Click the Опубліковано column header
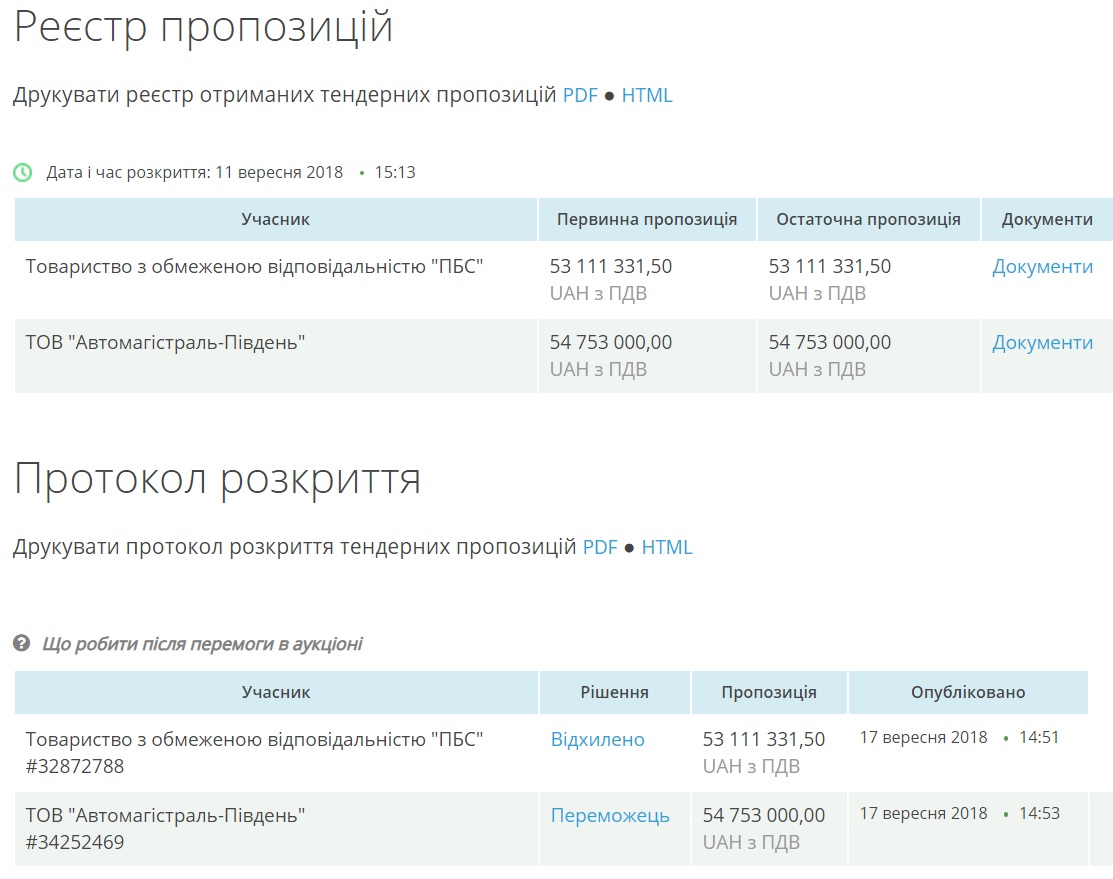 click(x=967, y=692)
